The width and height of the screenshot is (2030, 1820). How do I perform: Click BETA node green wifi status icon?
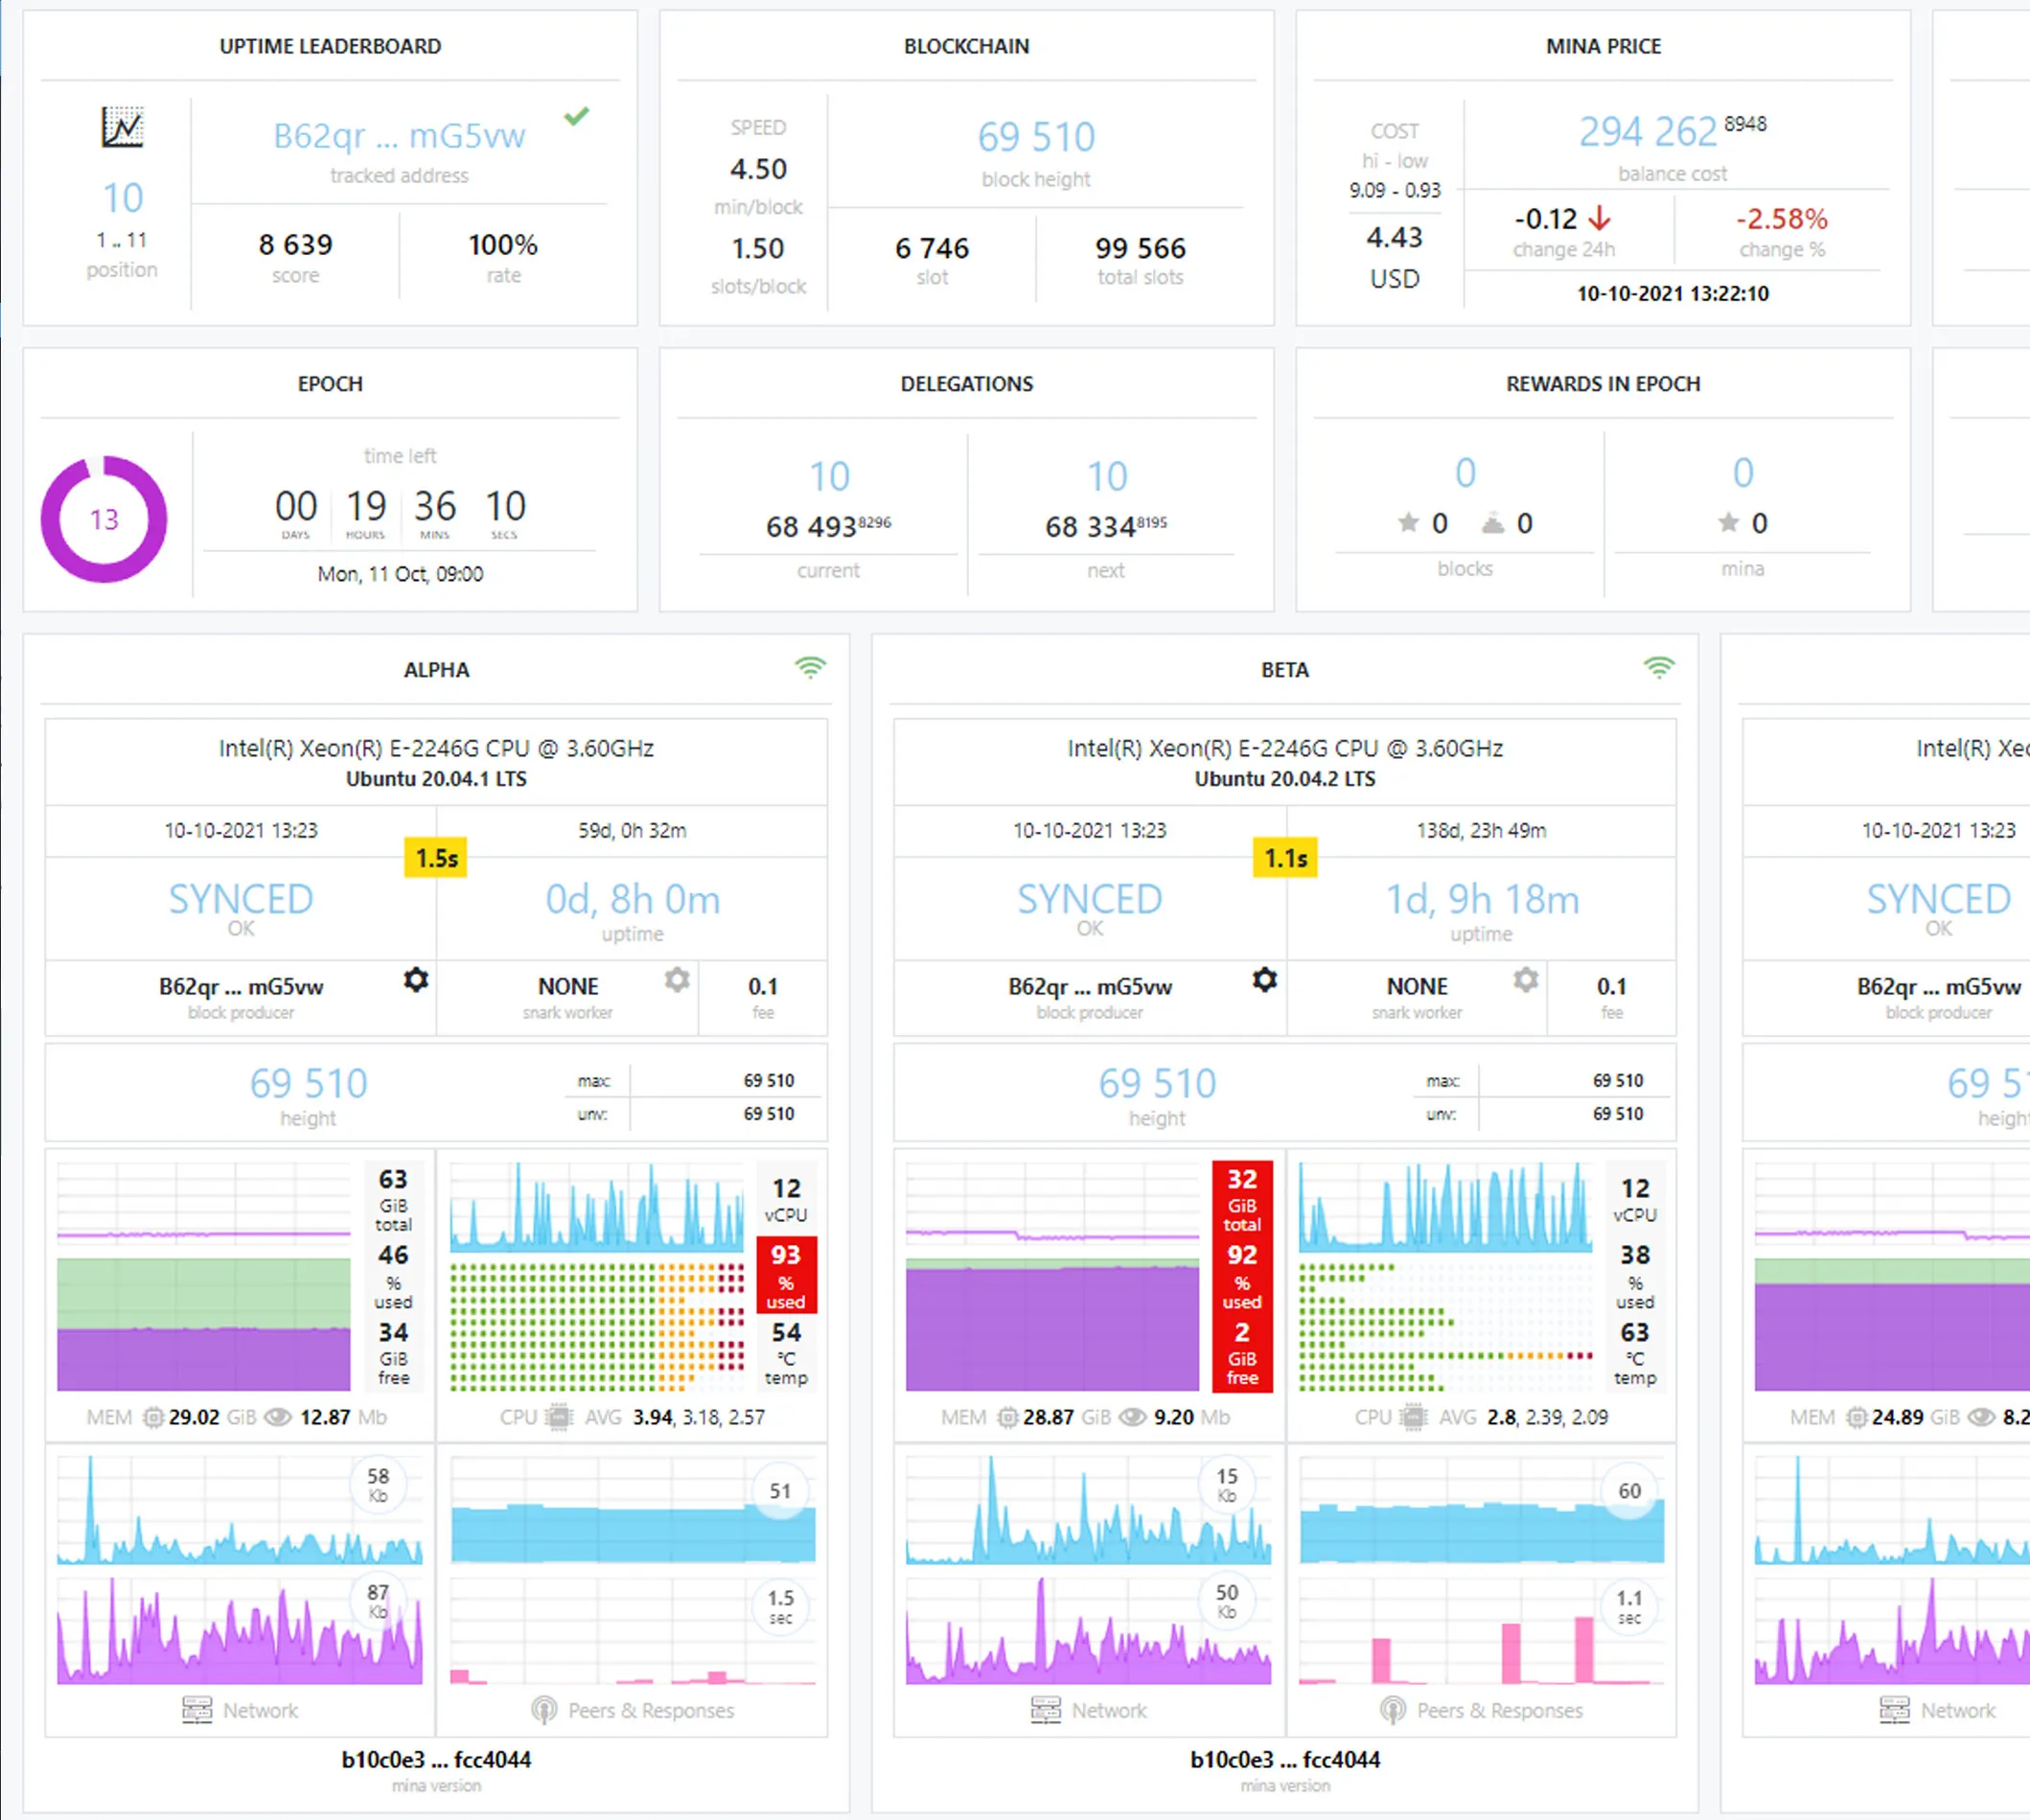coord(1659,668)
